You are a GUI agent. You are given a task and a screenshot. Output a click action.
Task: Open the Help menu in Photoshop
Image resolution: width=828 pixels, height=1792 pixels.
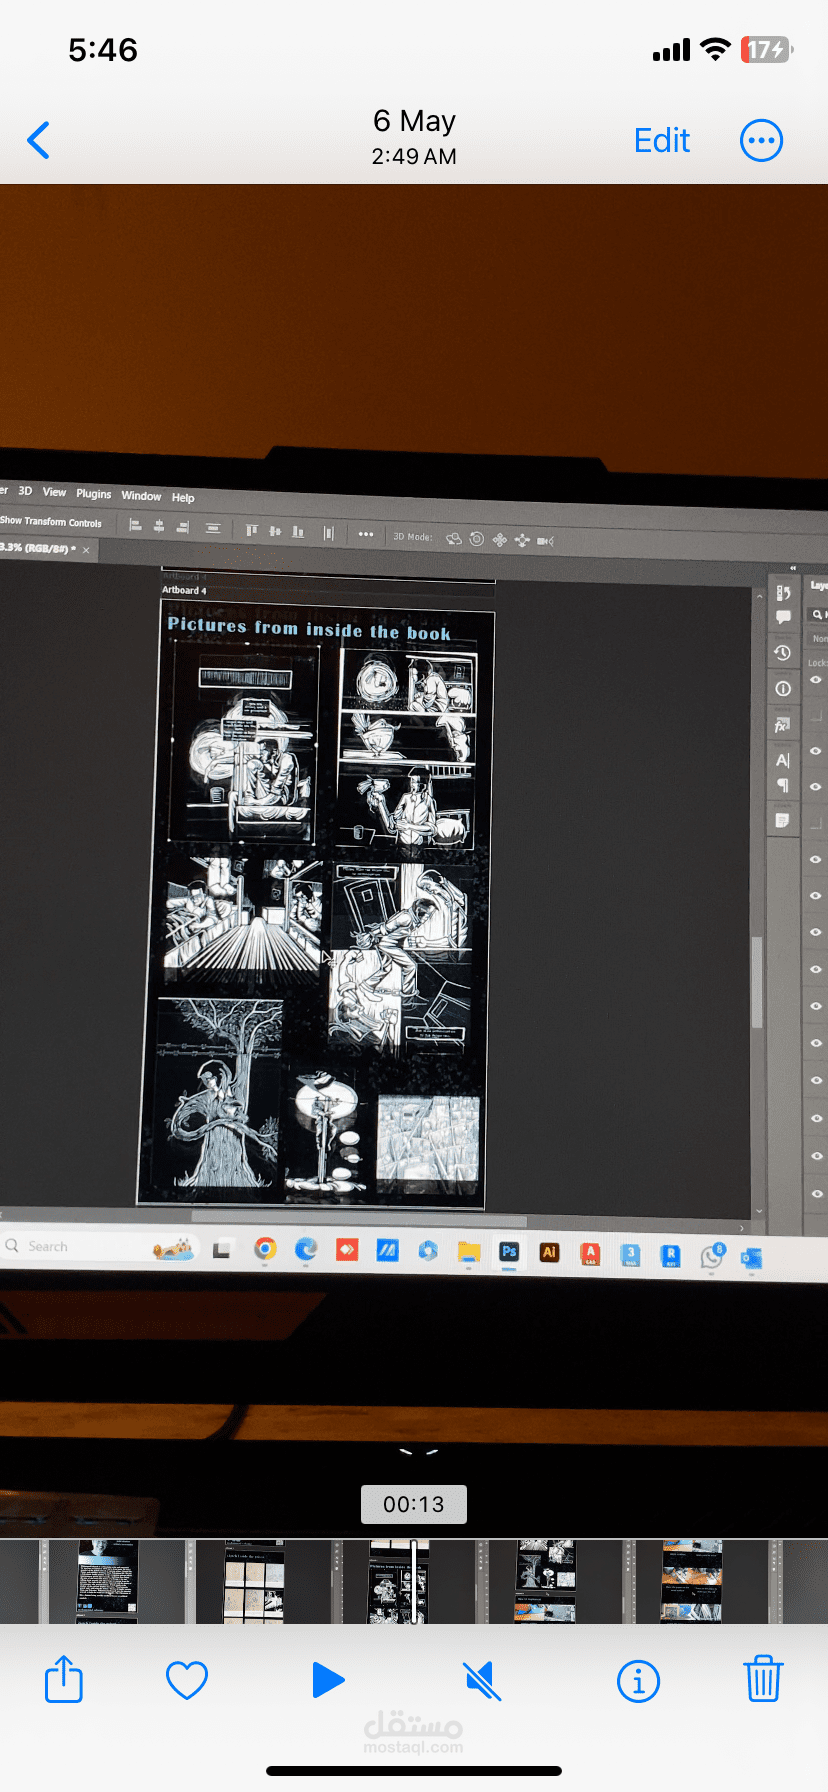coord(183,498)
